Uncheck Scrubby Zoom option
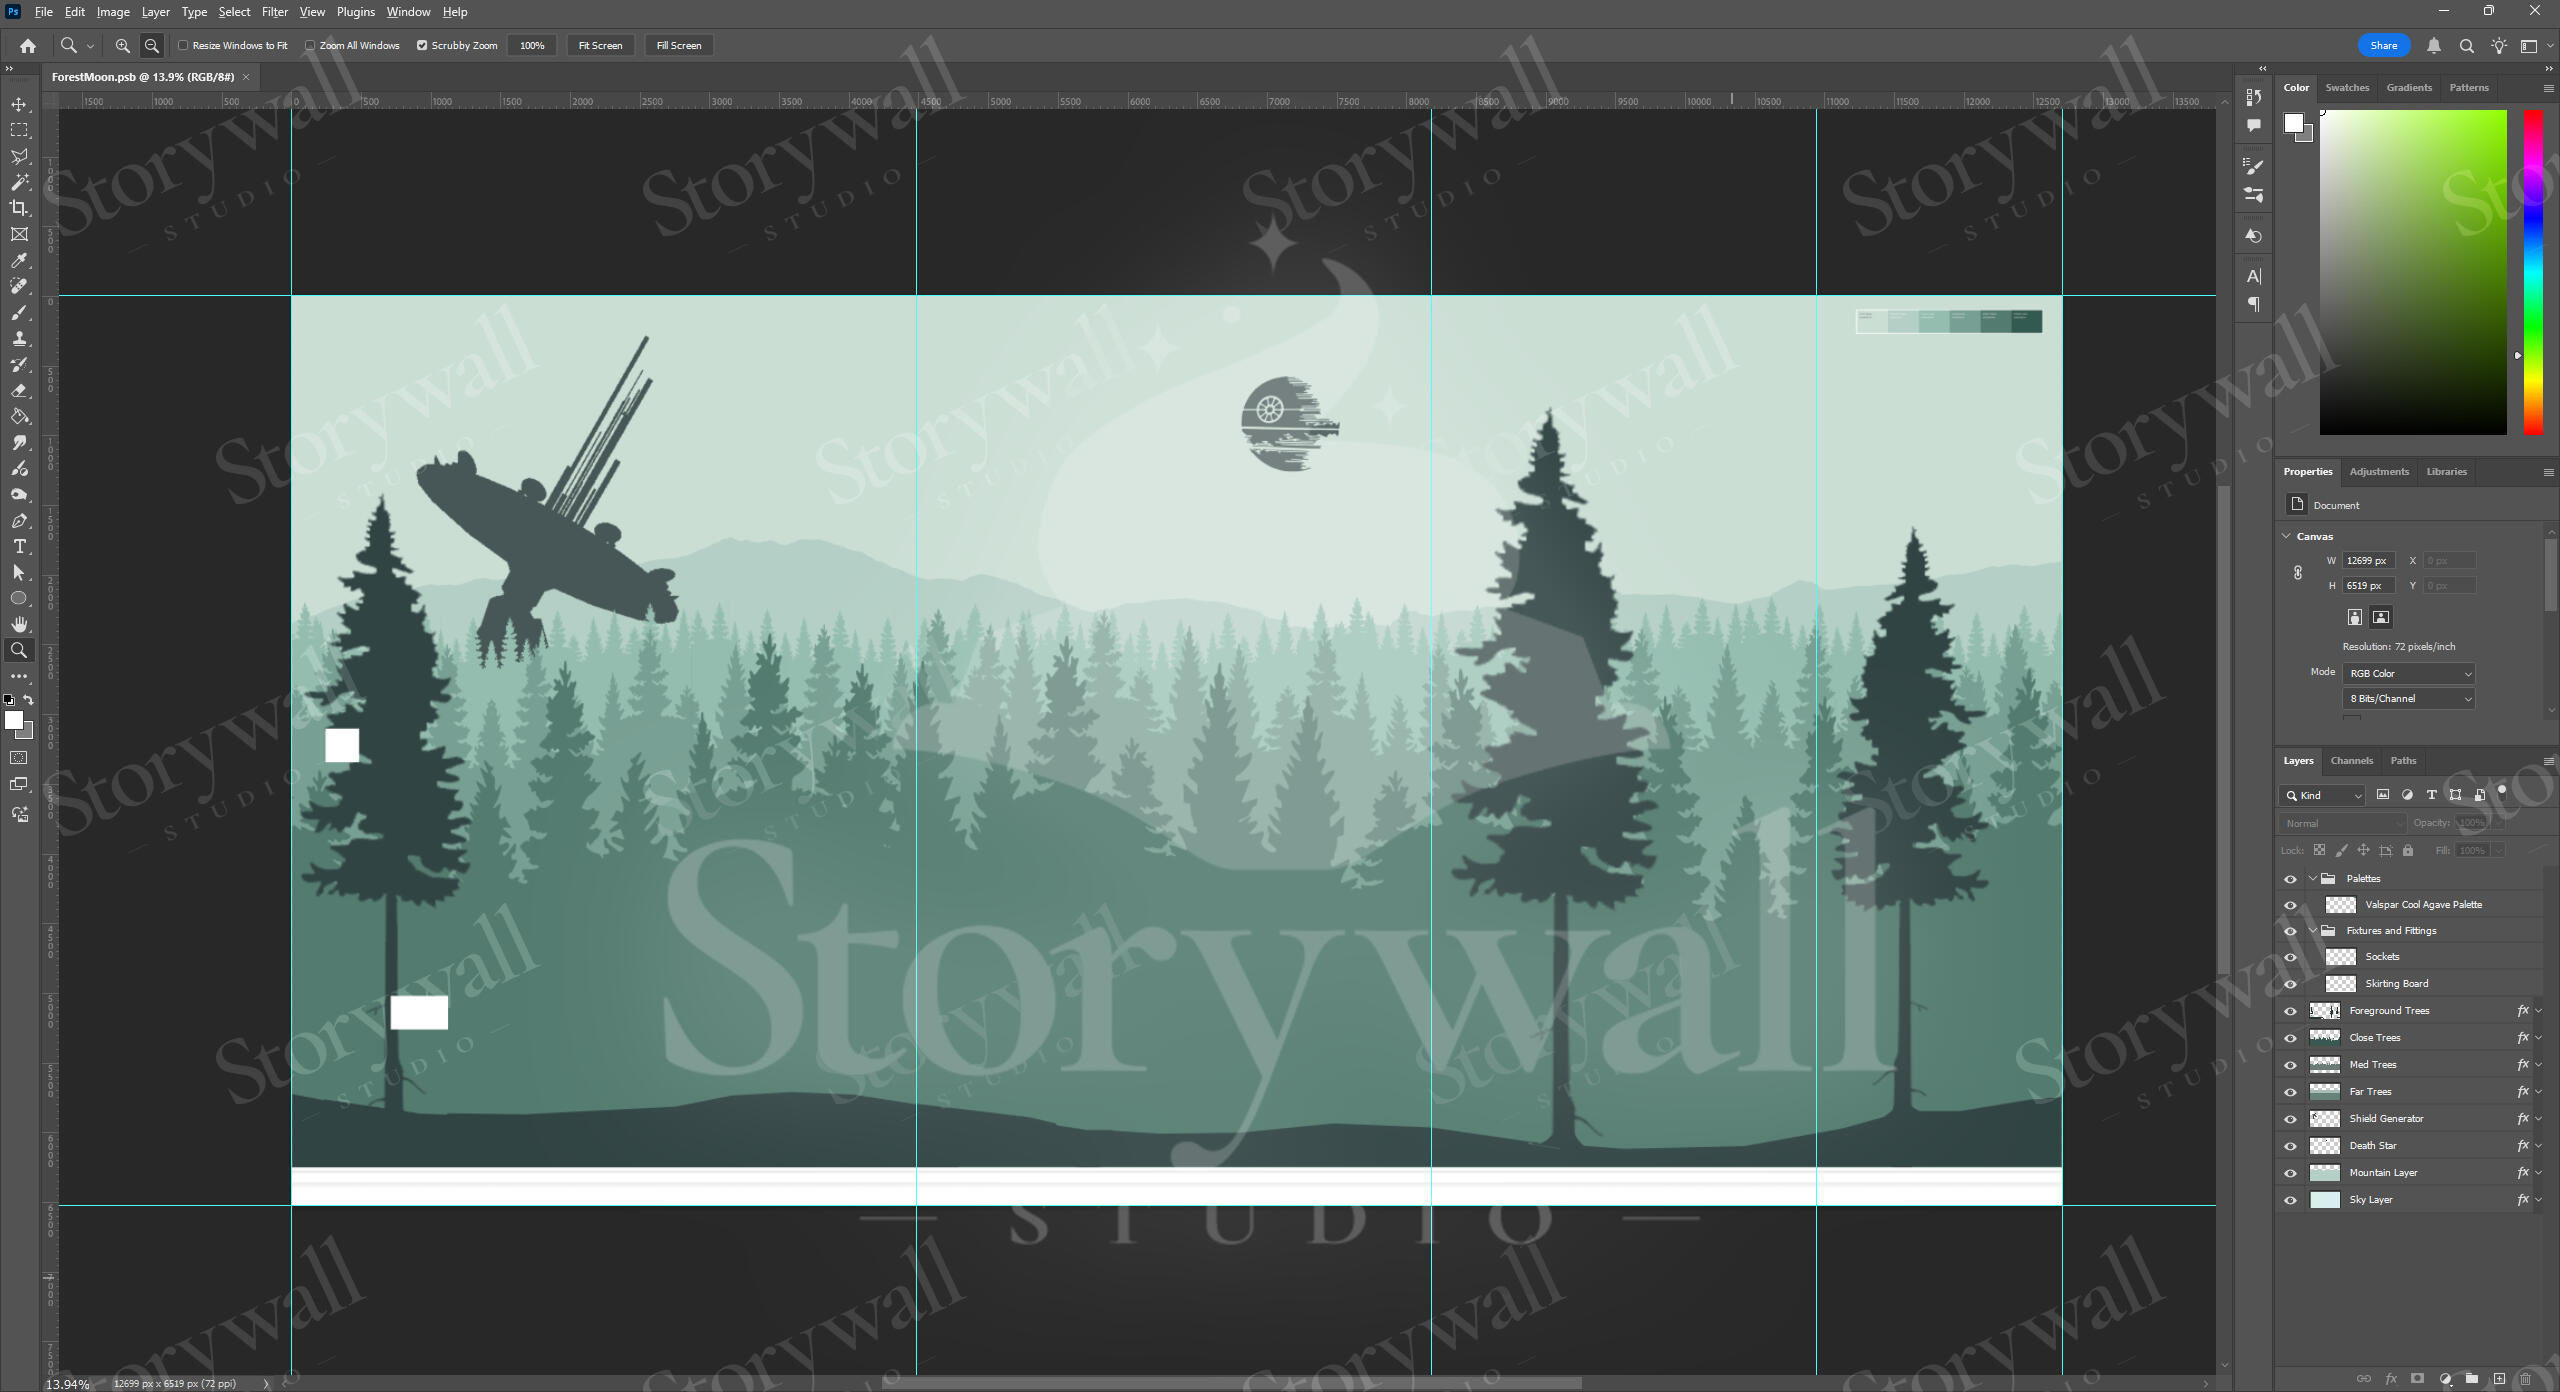The height and width of the screenshot is (1392, 2560). (x=422, y=45)
